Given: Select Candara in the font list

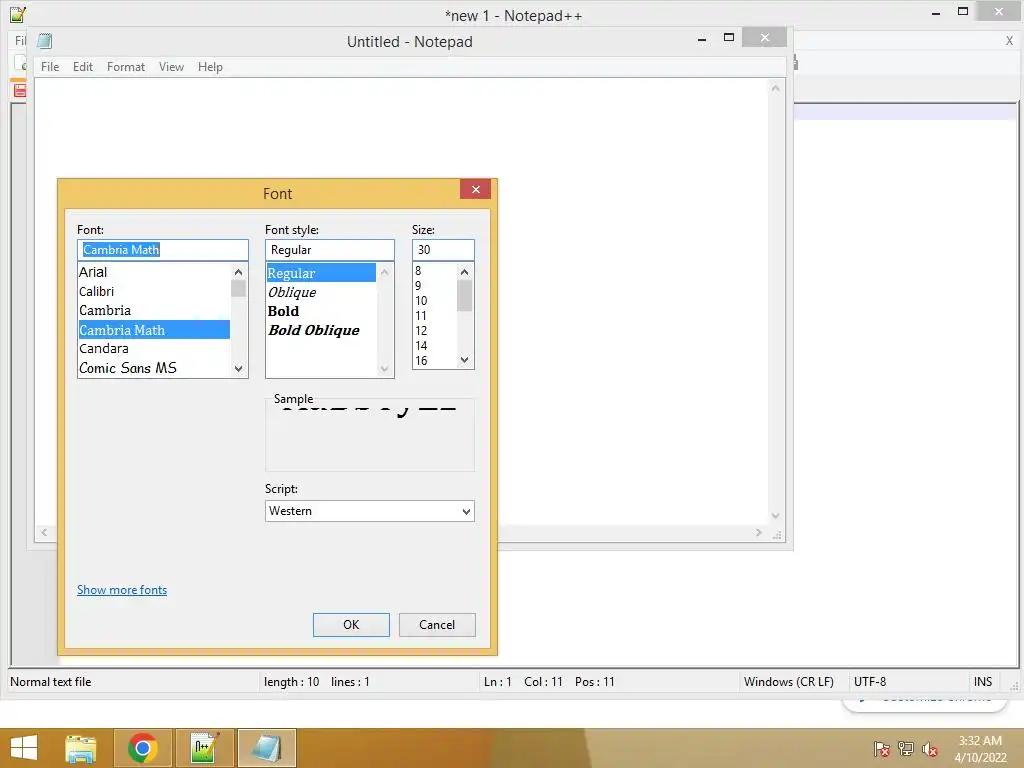Looking at the screenshot, I should click(x=154, y=349).
